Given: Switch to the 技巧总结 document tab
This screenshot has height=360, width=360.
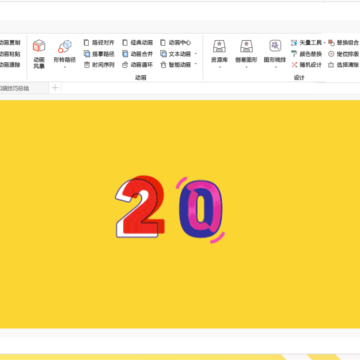Looking at the screenshot, I should tap(23, 88).
